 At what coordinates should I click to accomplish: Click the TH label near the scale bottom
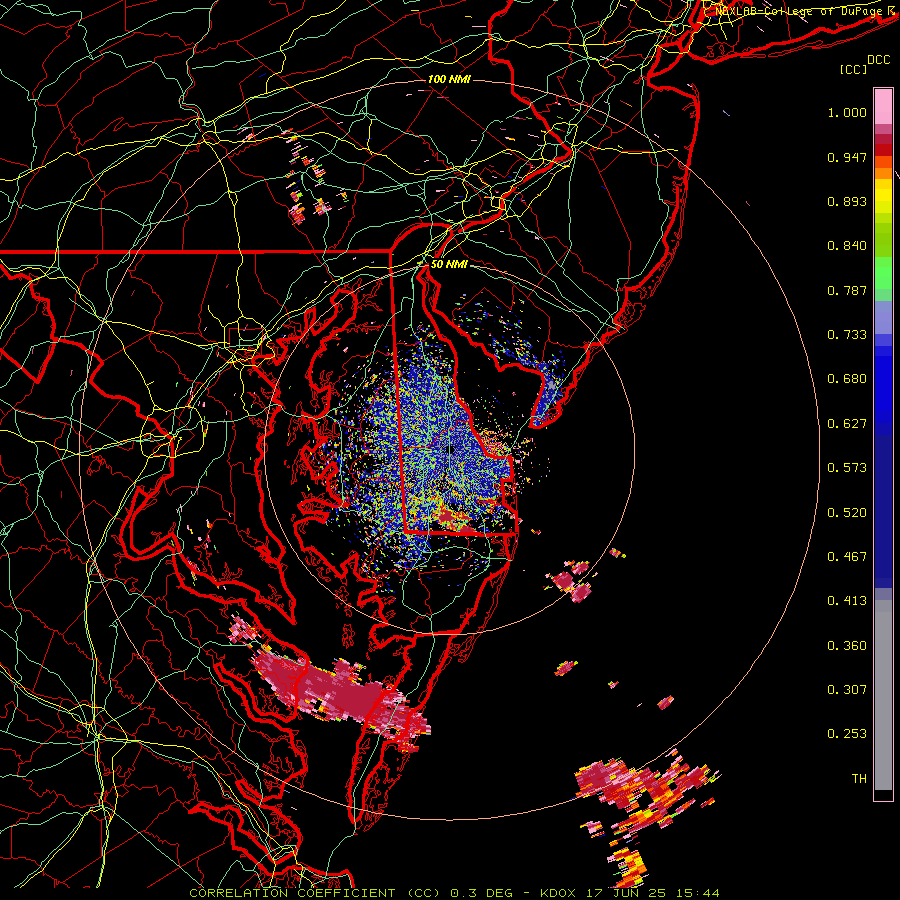pyautogui.click(x=859, y=779)
